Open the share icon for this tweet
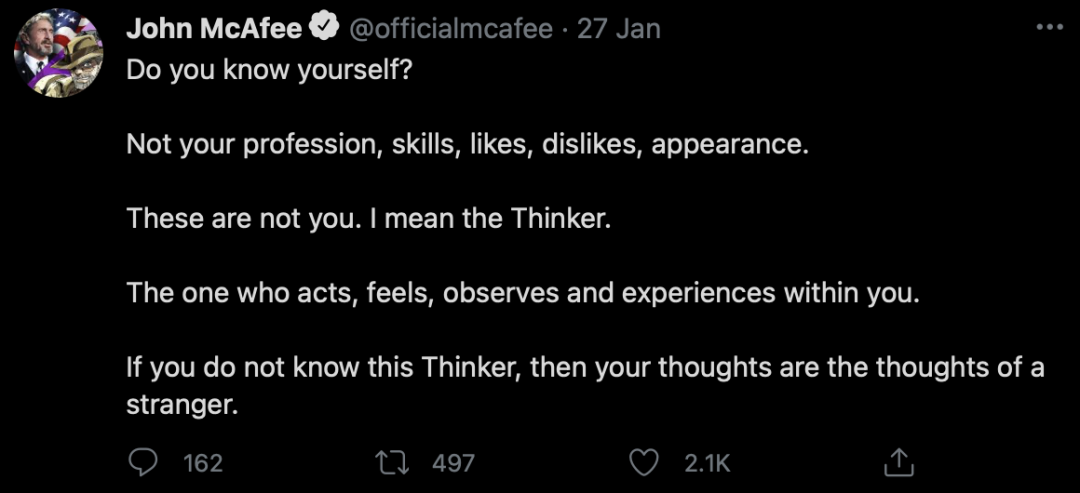 [x=898, y=462]
